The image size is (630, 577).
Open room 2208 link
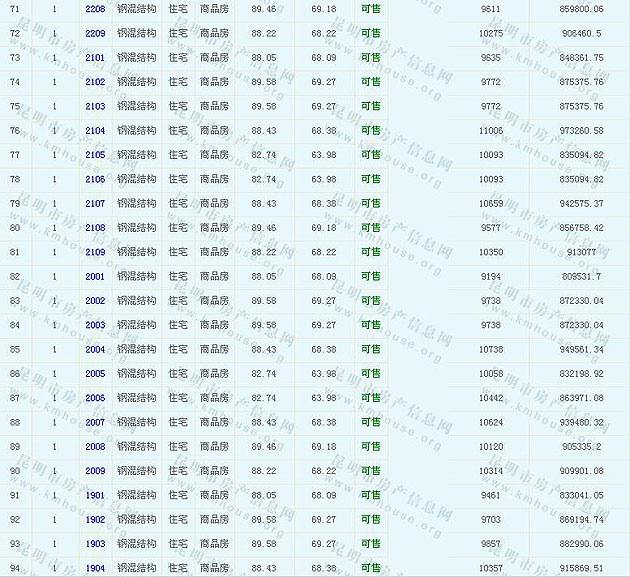click(95, 9)
